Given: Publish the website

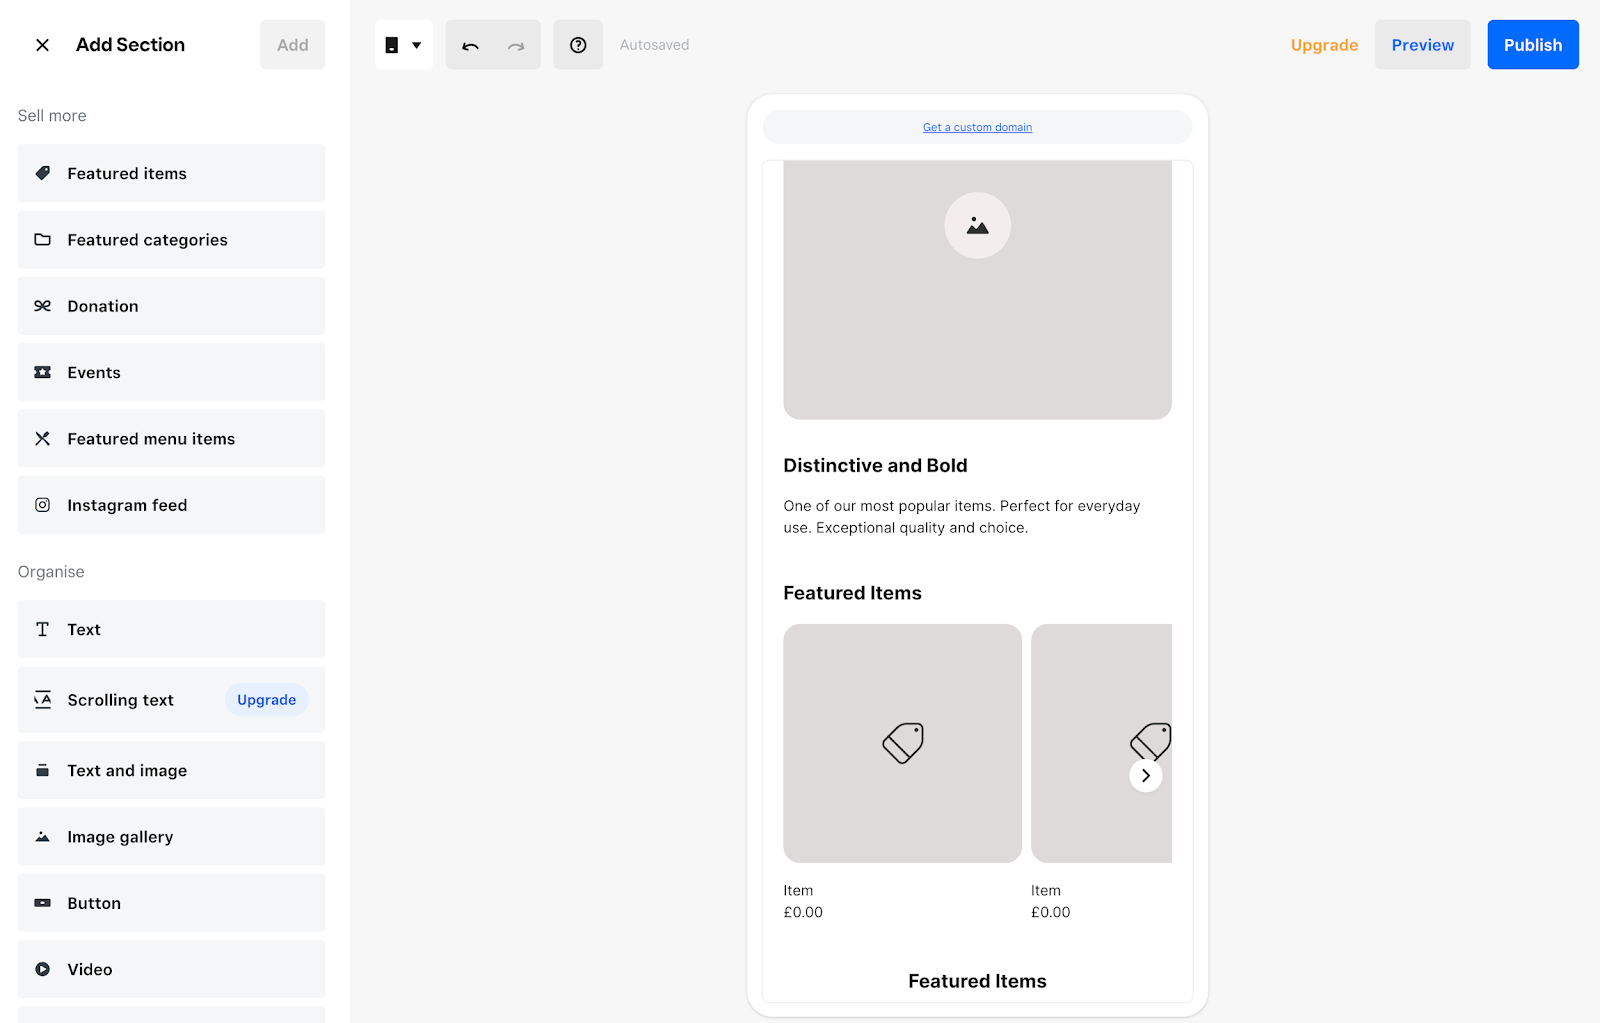Looking at the screenshot, I should pos(1532,44).
